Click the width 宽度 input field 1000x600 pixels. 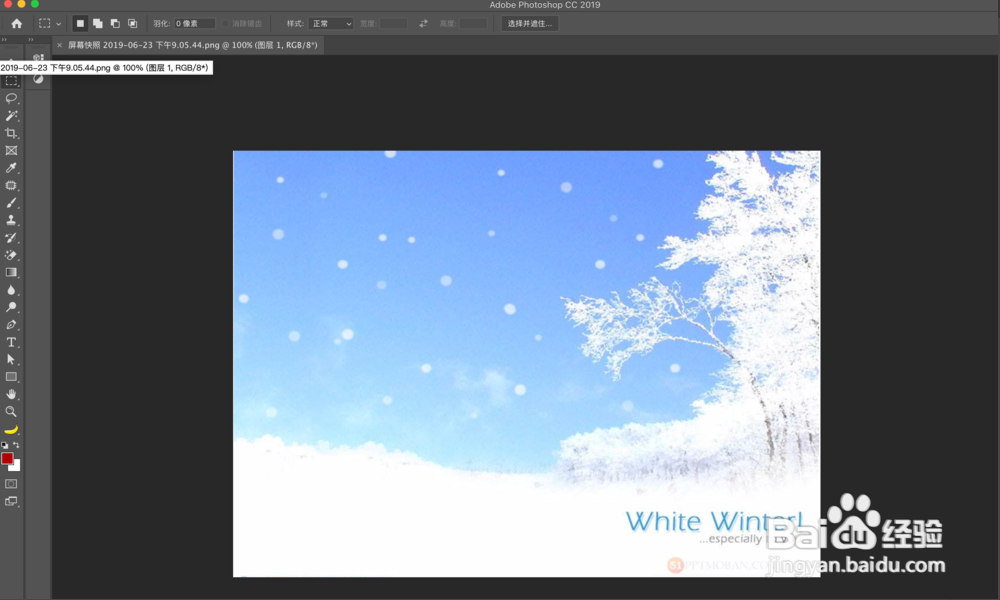pyautogui.click(x=393, y=24)
